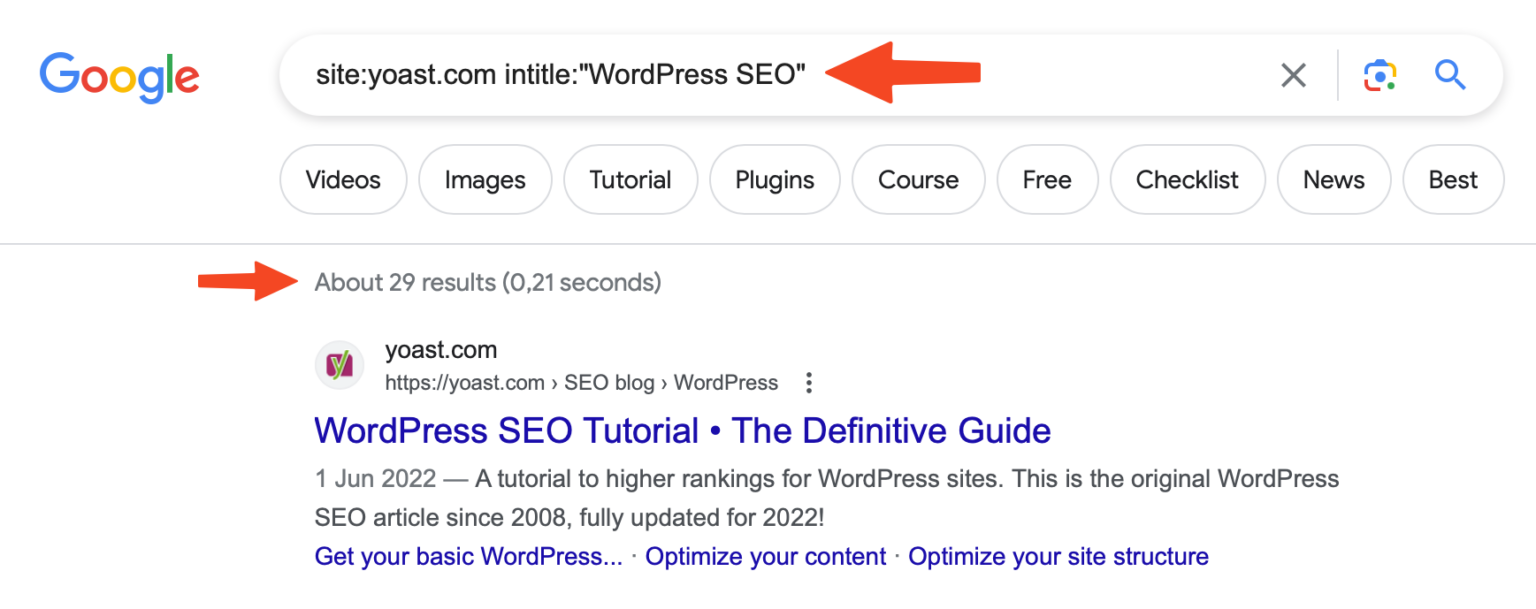Screen dimensions: 1536x609
Task: Open the Optimize your site structure sitelink
Action: [x=1057, y=556]
